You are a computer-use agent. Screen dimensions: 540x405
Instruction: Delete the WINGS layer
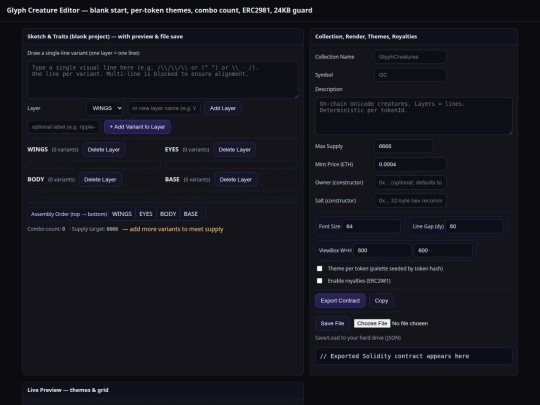click(103, 149)
